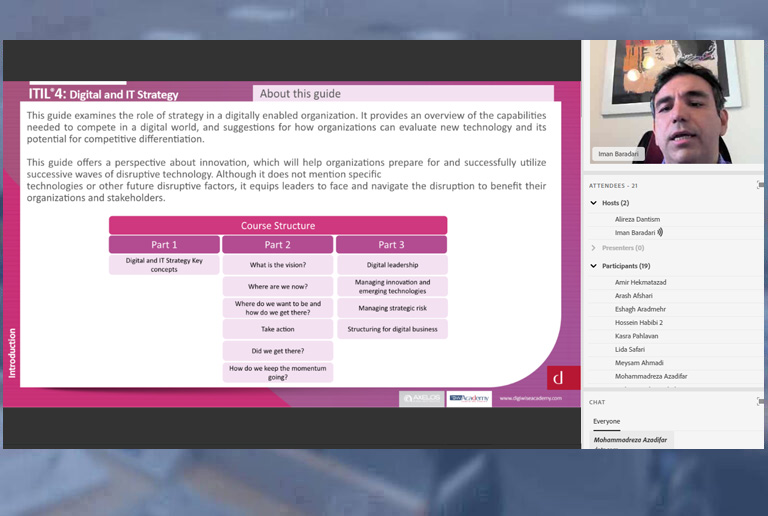
Task: Click the red 'd' logo on slide
Action: [557, 377]
